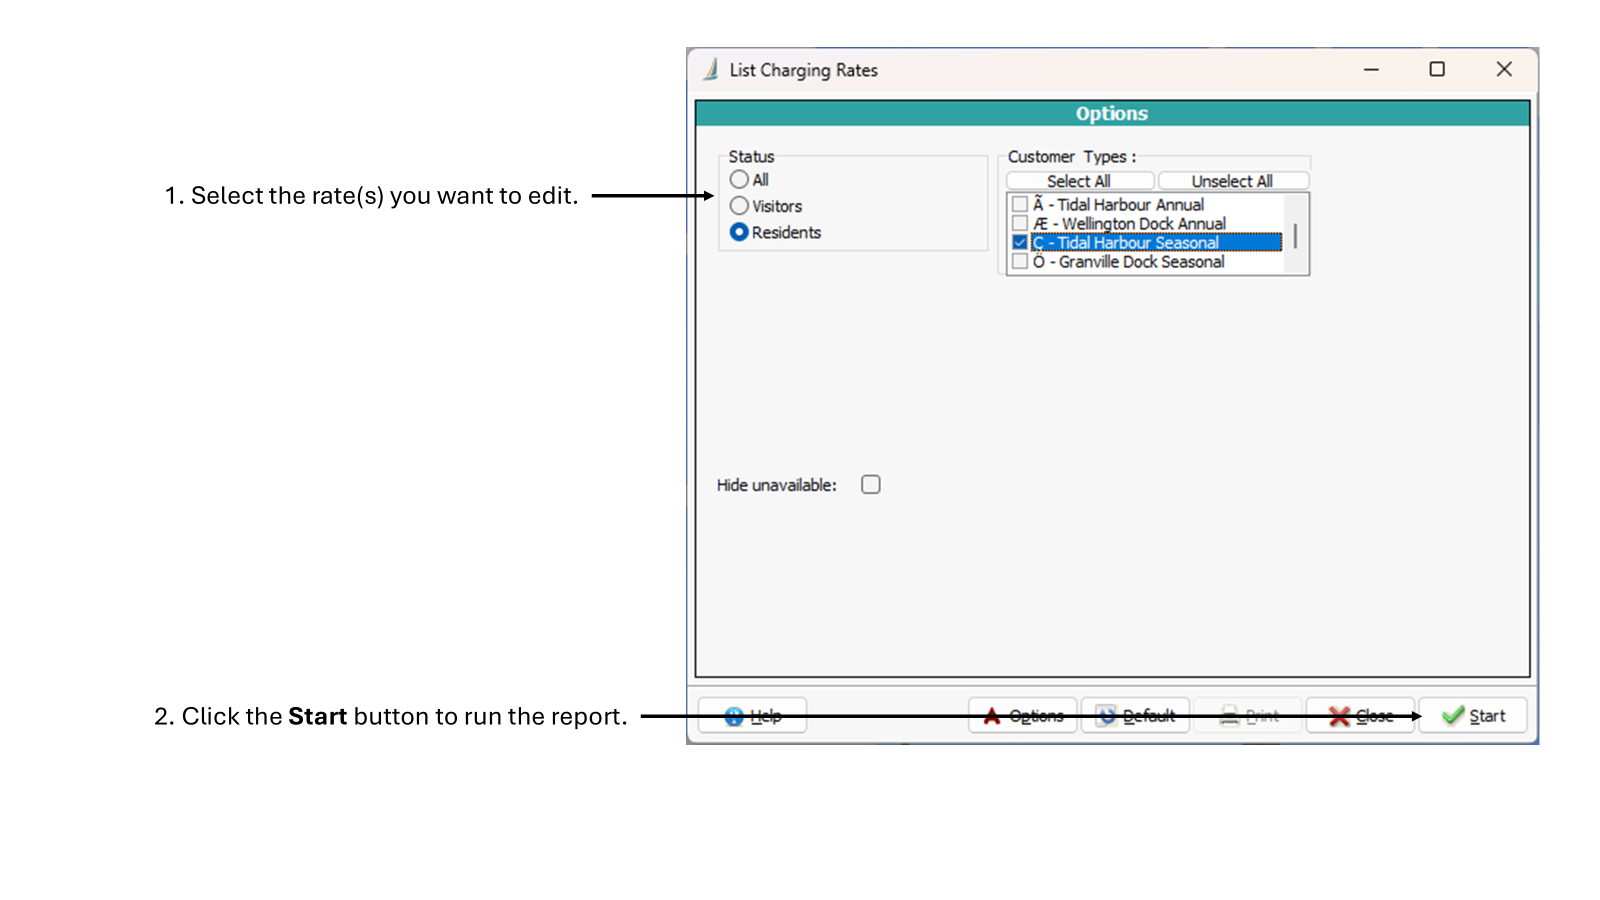Select Wellington Dock Annual in the list
Viewport: 1600px width, 900px height.
point(1130,223)
